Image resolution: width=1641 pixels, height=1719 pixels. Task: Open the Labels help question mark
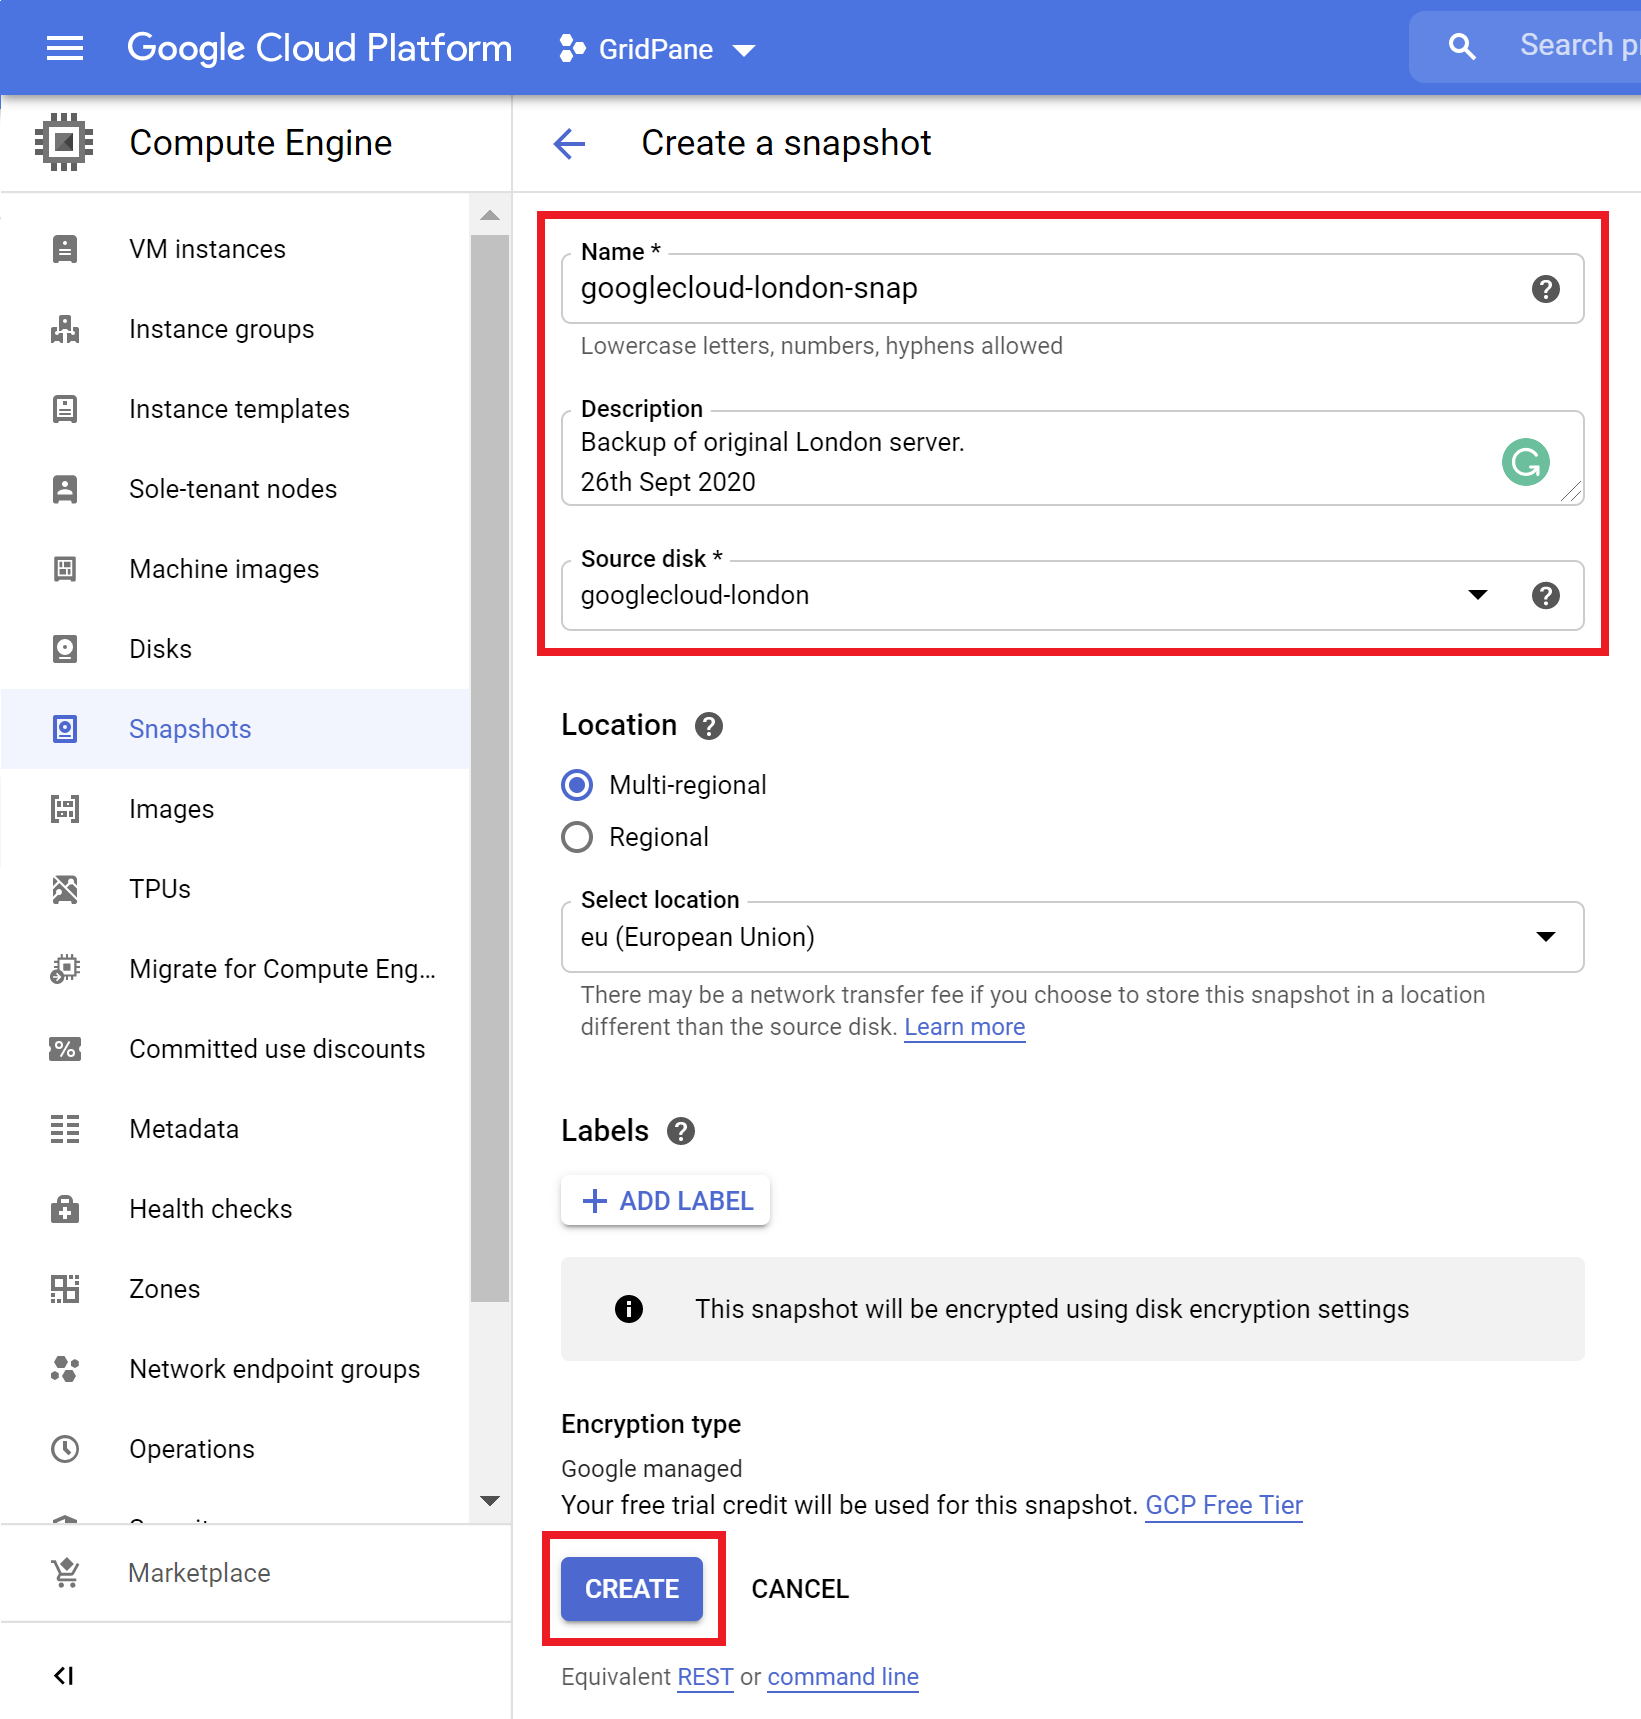681,1131
